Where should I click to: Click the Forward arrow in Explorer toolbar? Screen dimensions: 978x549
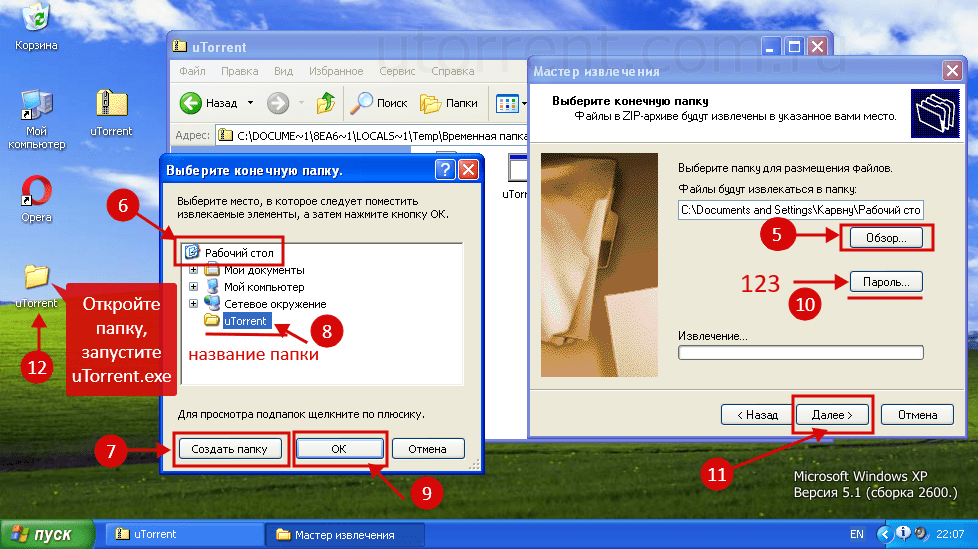278,103
